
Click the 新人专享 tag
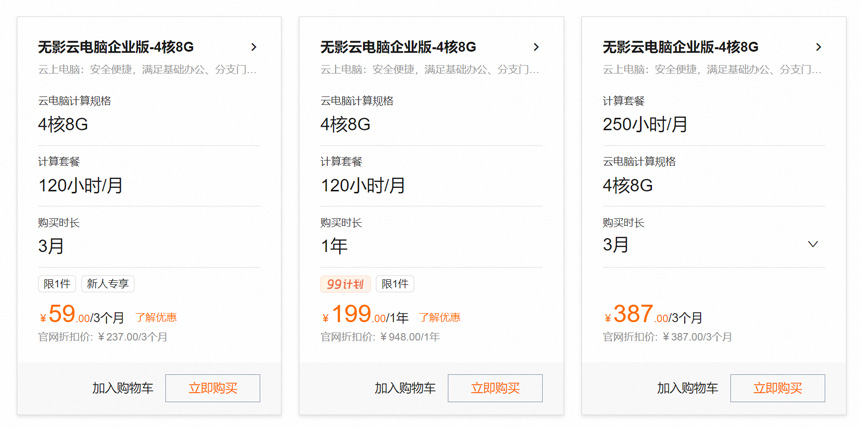108,284
